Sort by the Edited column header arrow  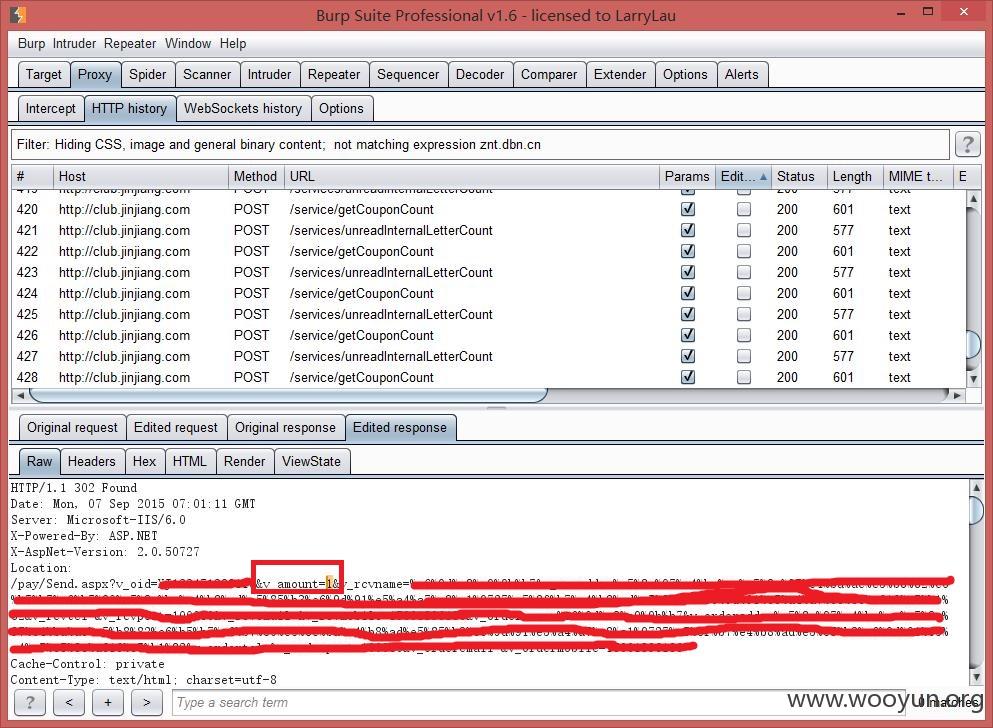click(763, 177)
